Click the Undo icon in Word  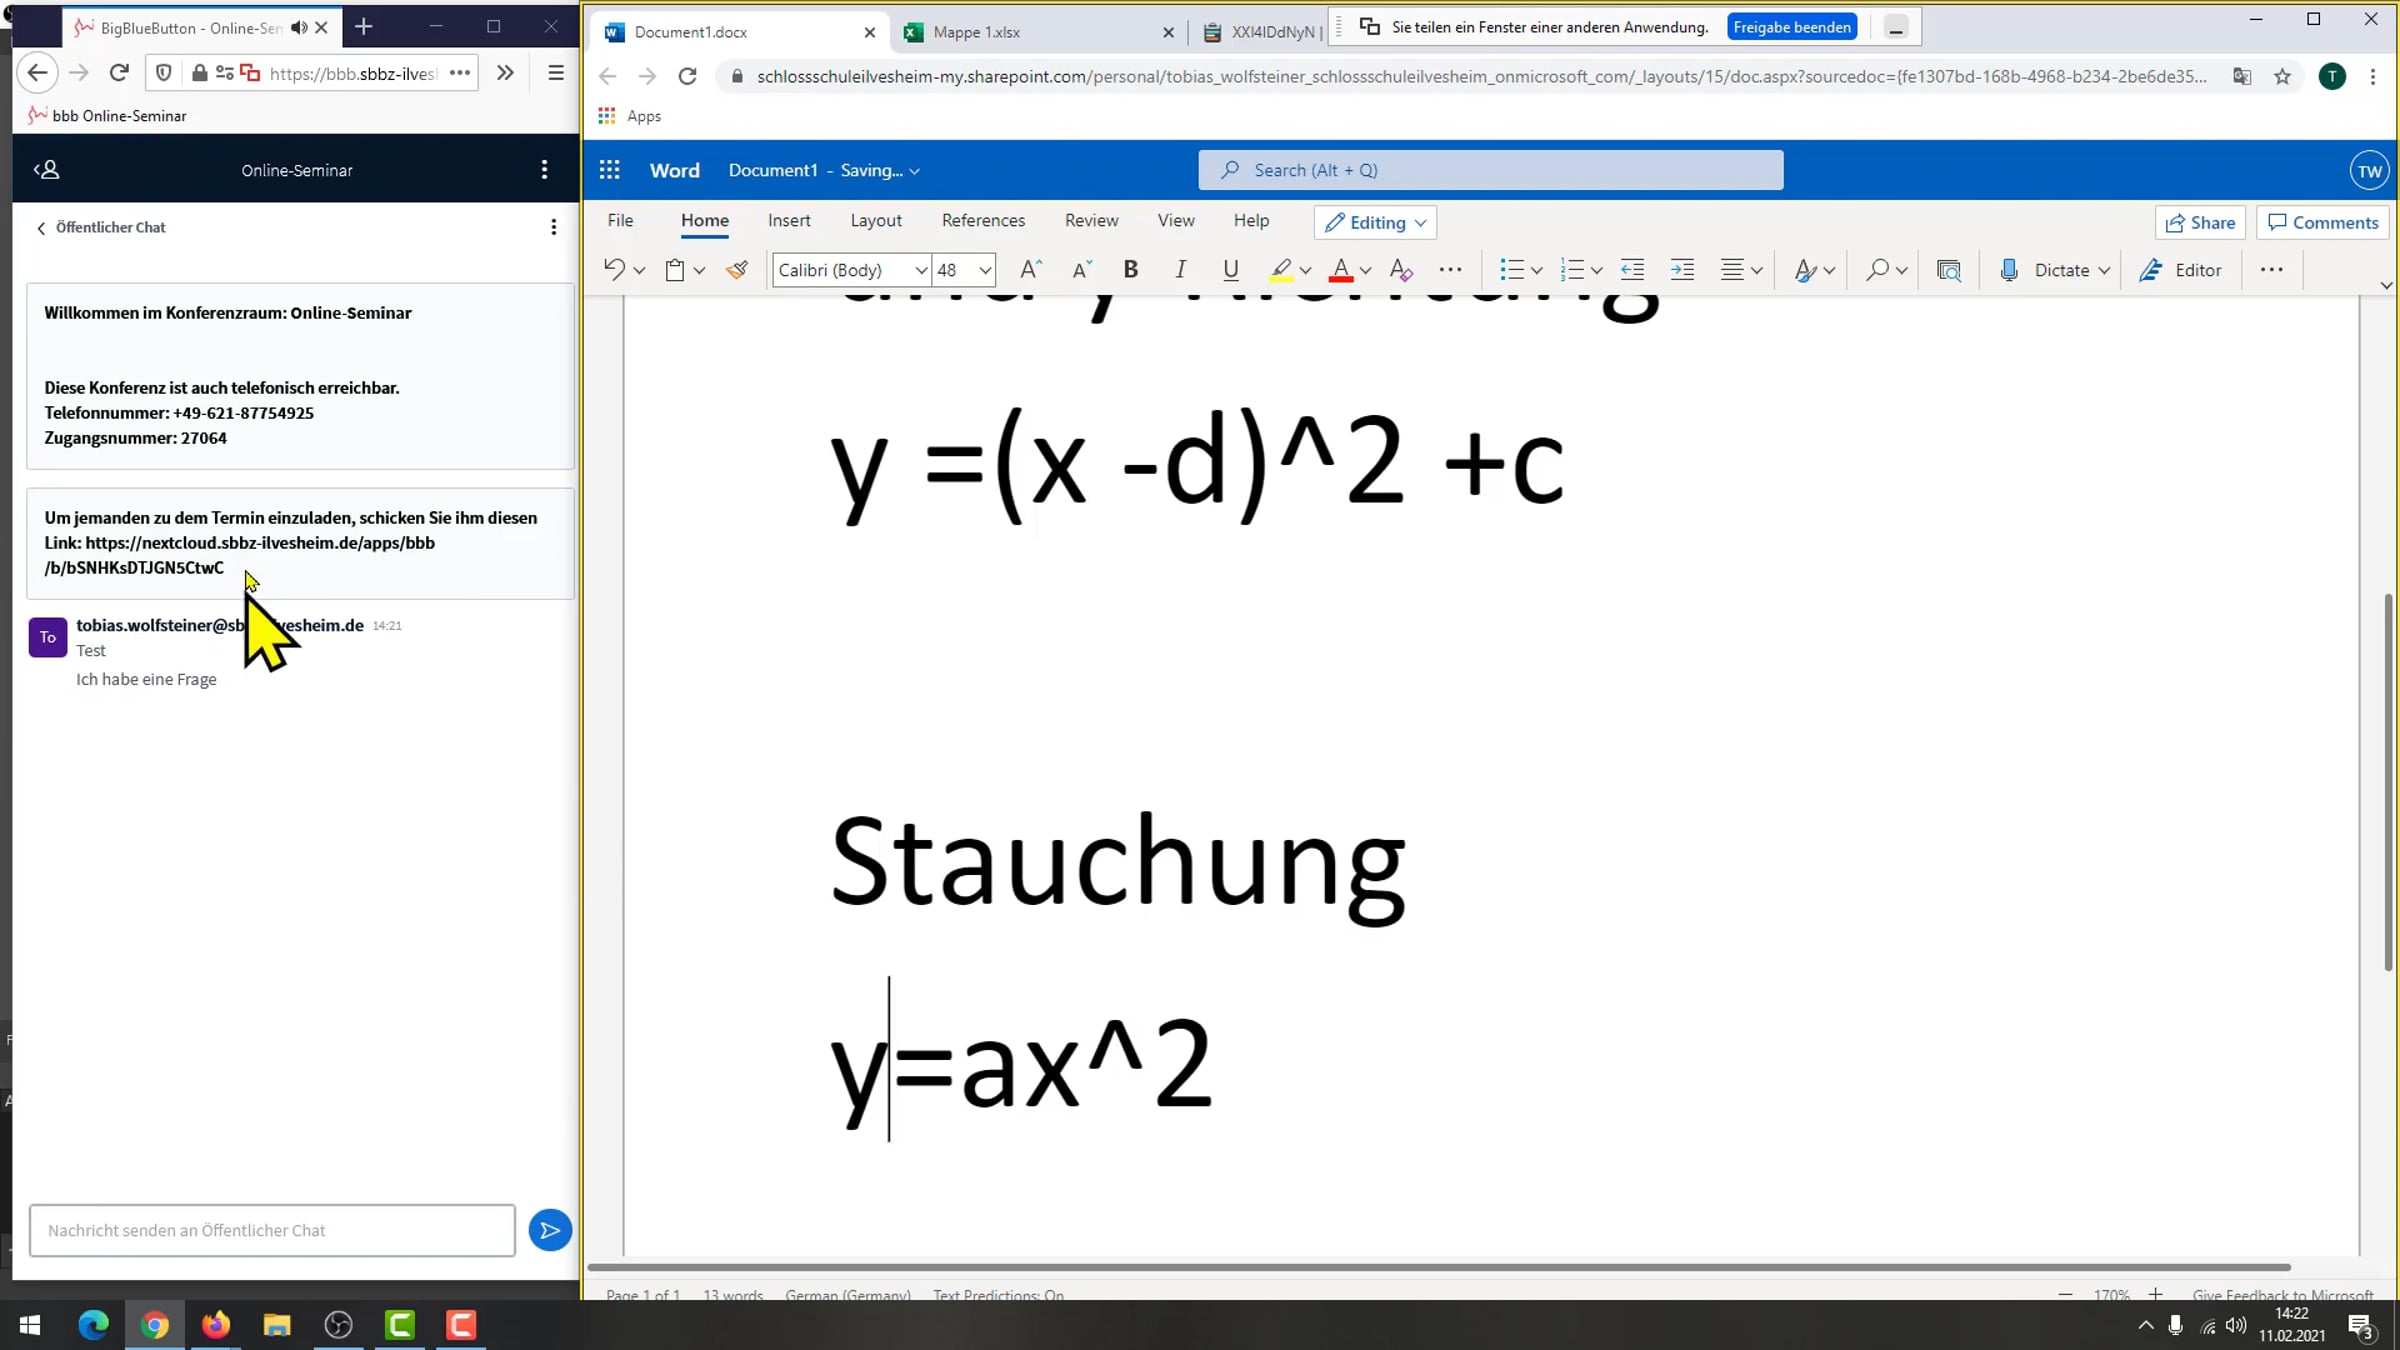tap(614, 270)
